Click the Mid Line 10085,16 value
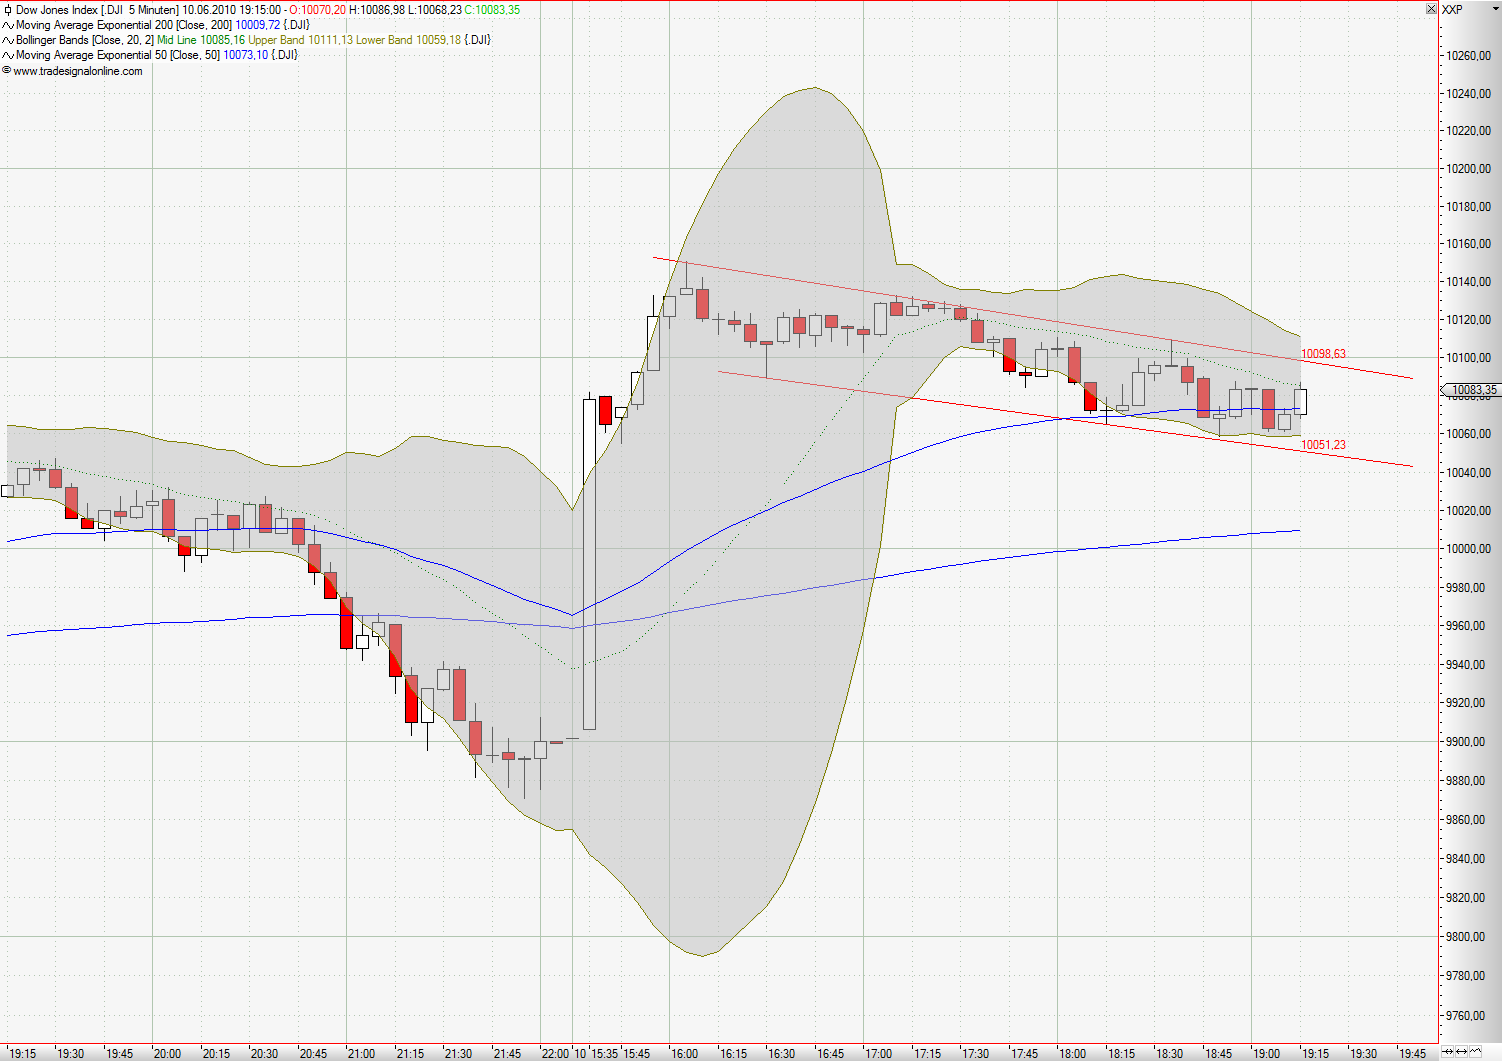Screen dimensions: 1502x1061 201,40
